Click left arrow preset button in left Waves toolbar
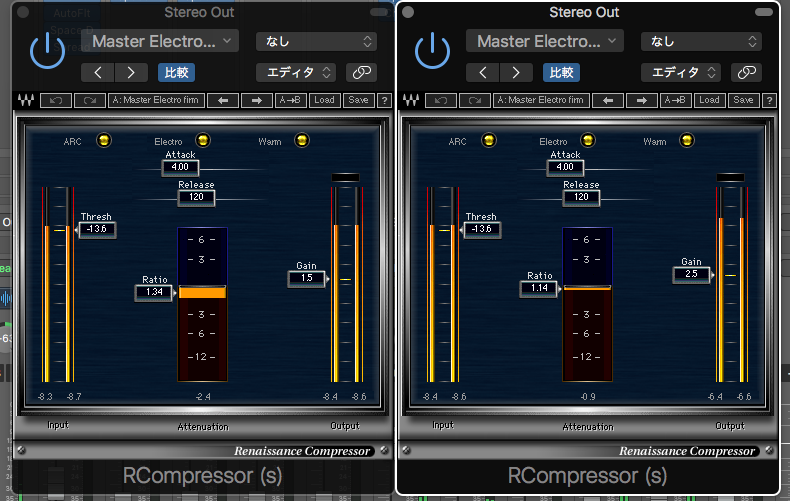 coord(223,100)
